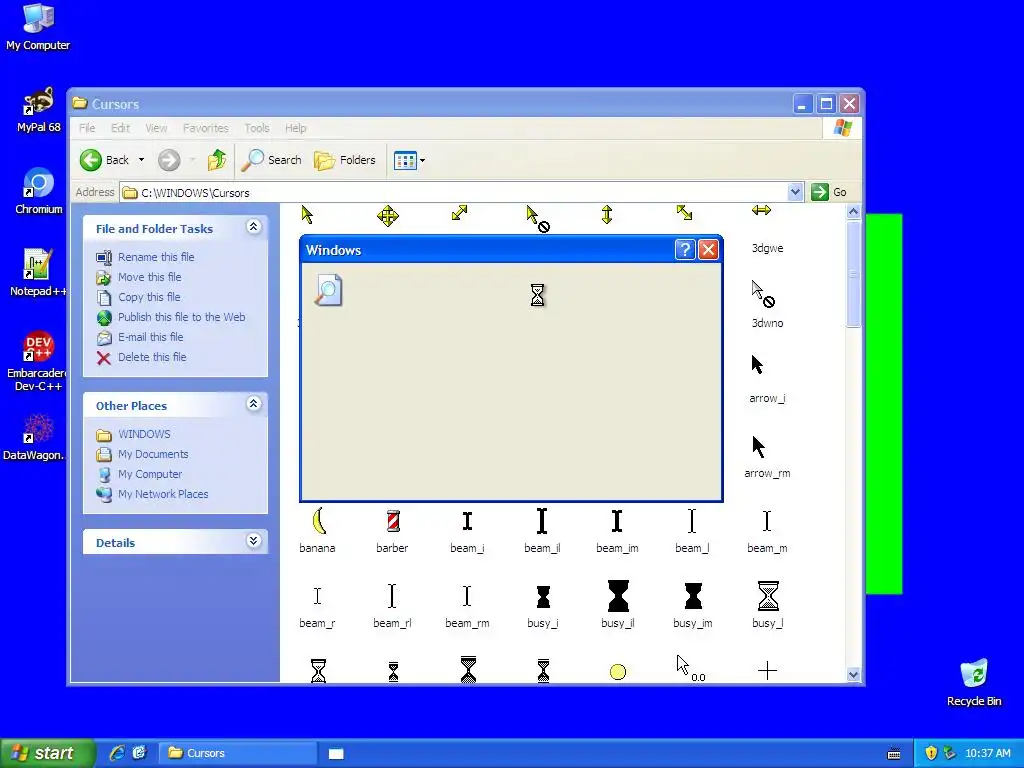Select the beam_l cursor icon
The image size is (1024, 768).
click(692, 521)
